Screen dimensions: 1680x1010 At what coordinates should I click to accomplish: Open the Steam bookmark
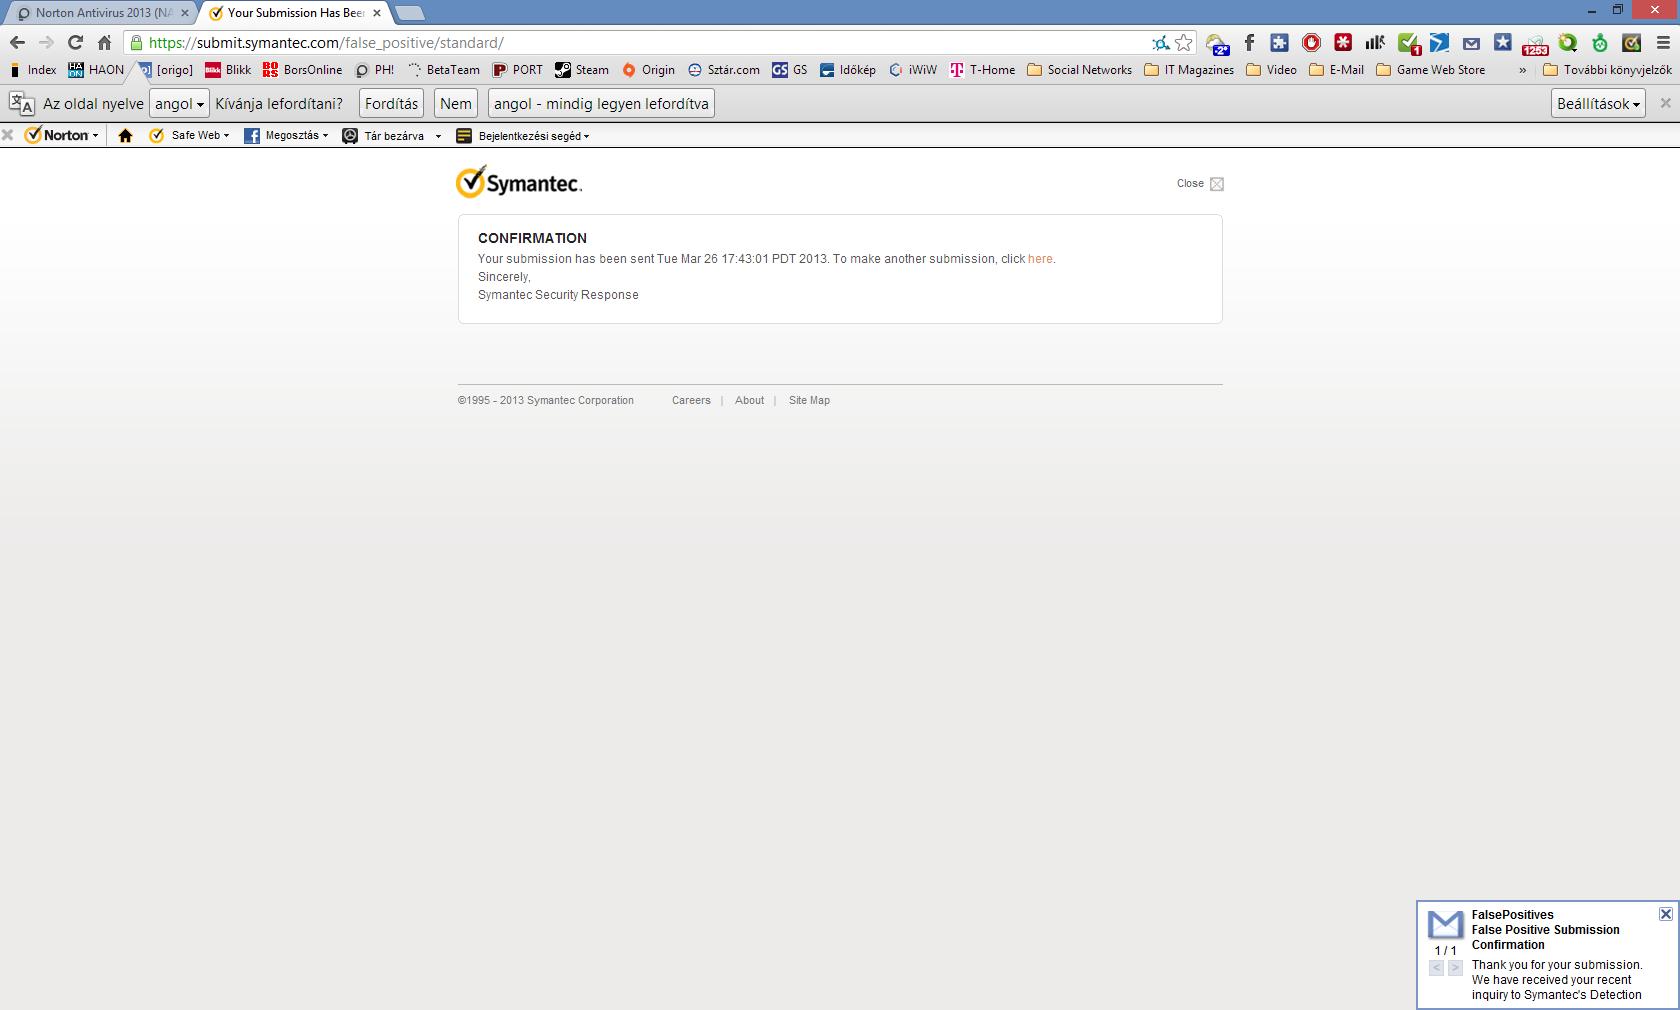581,70
